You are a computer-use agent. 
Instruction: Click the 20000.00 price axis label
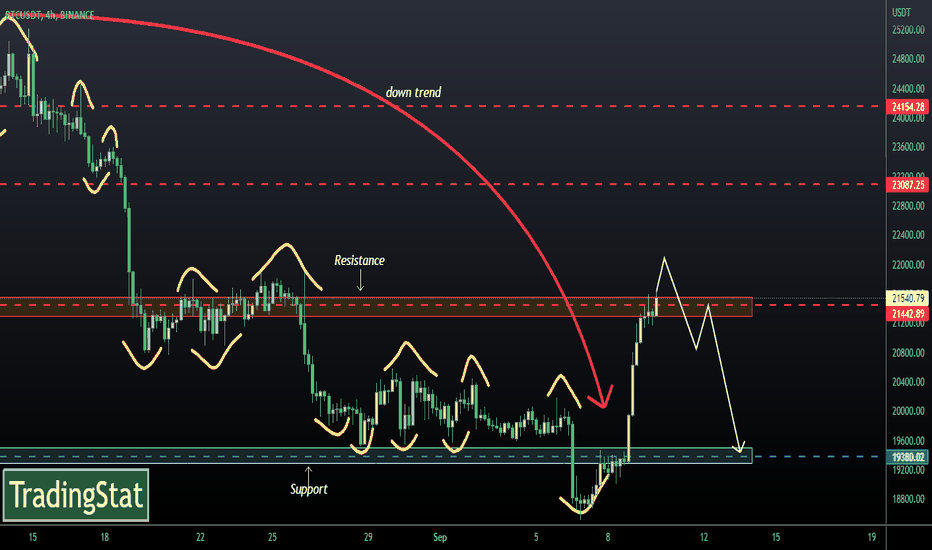pos(908,411)
